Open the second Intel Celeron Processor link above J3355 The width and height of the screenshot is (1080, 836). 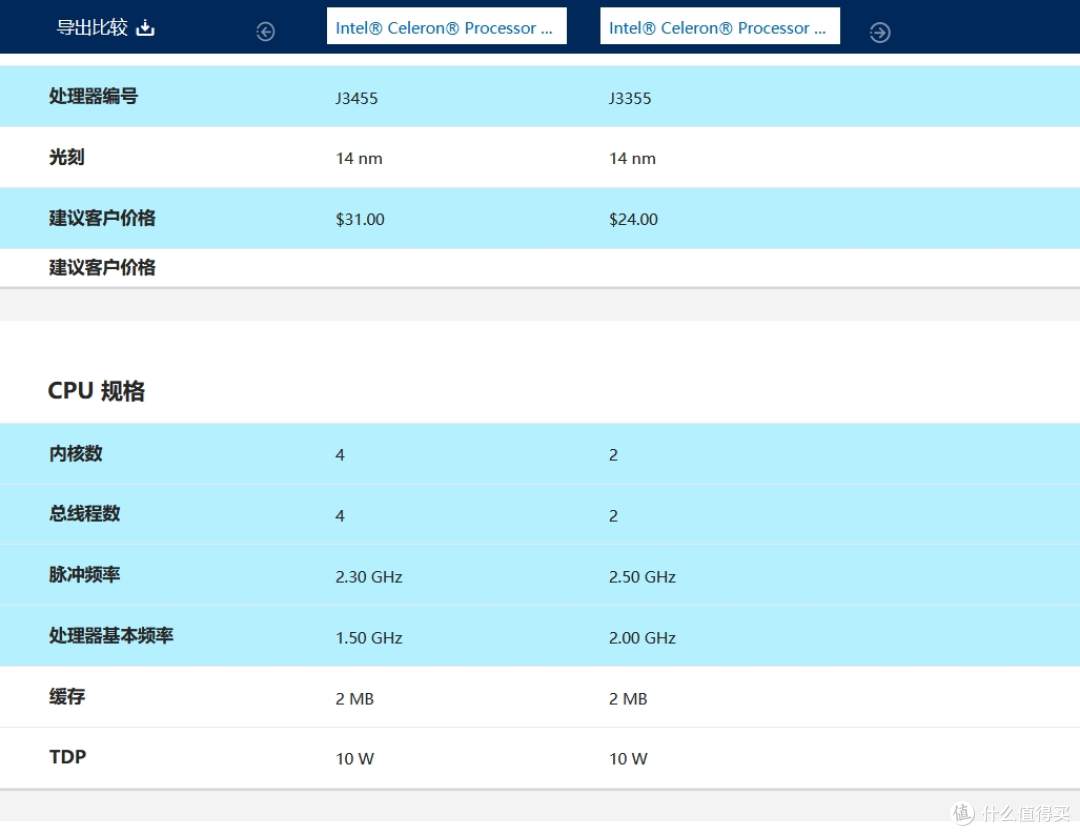(720, 26)
